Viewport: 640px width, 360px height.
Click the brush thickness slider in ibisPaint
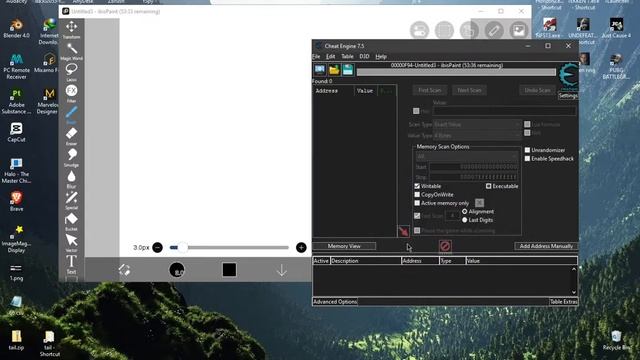229,247
